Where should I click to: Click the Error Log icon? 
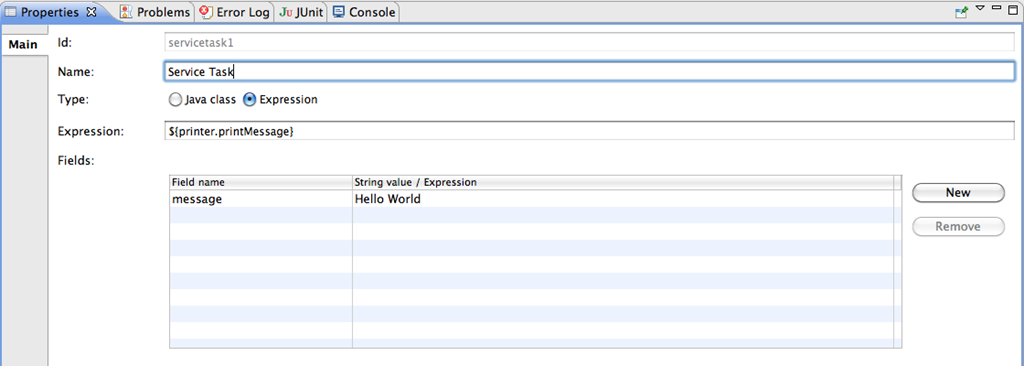click(x=206, y=12)
